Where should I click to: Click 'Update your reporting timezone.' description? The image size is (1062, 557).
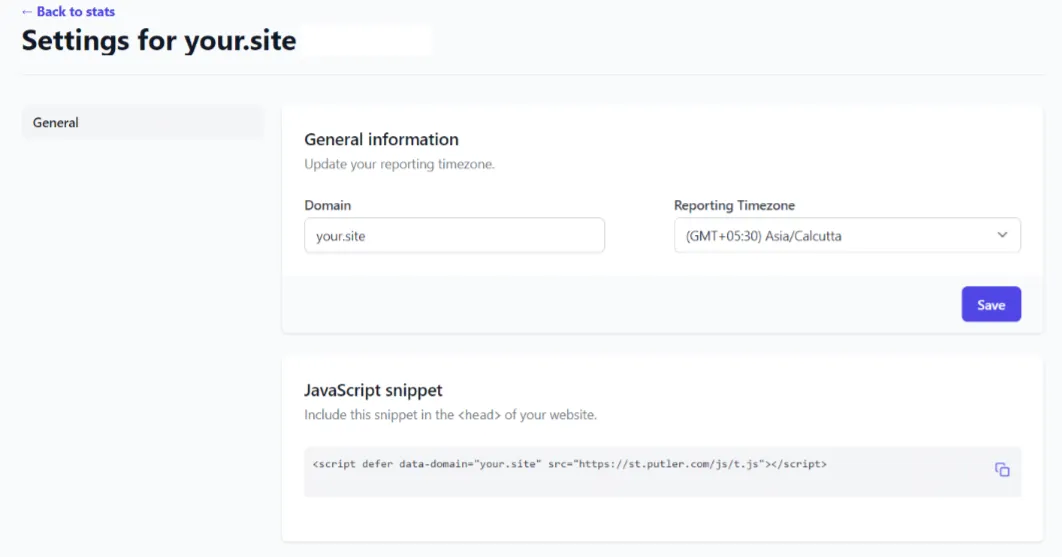click(400, 164)
